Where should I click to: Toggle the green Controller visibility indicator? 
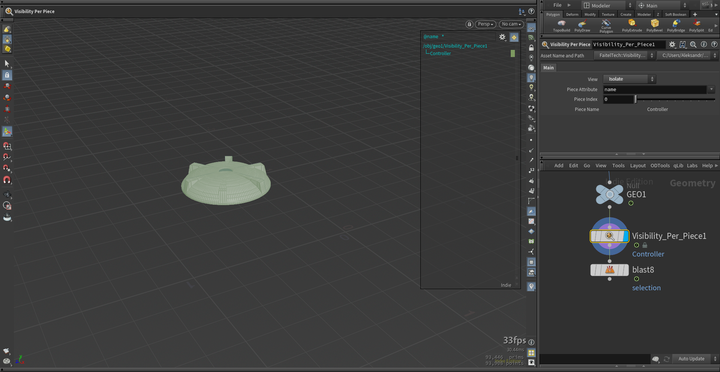[x=513, y=53]
